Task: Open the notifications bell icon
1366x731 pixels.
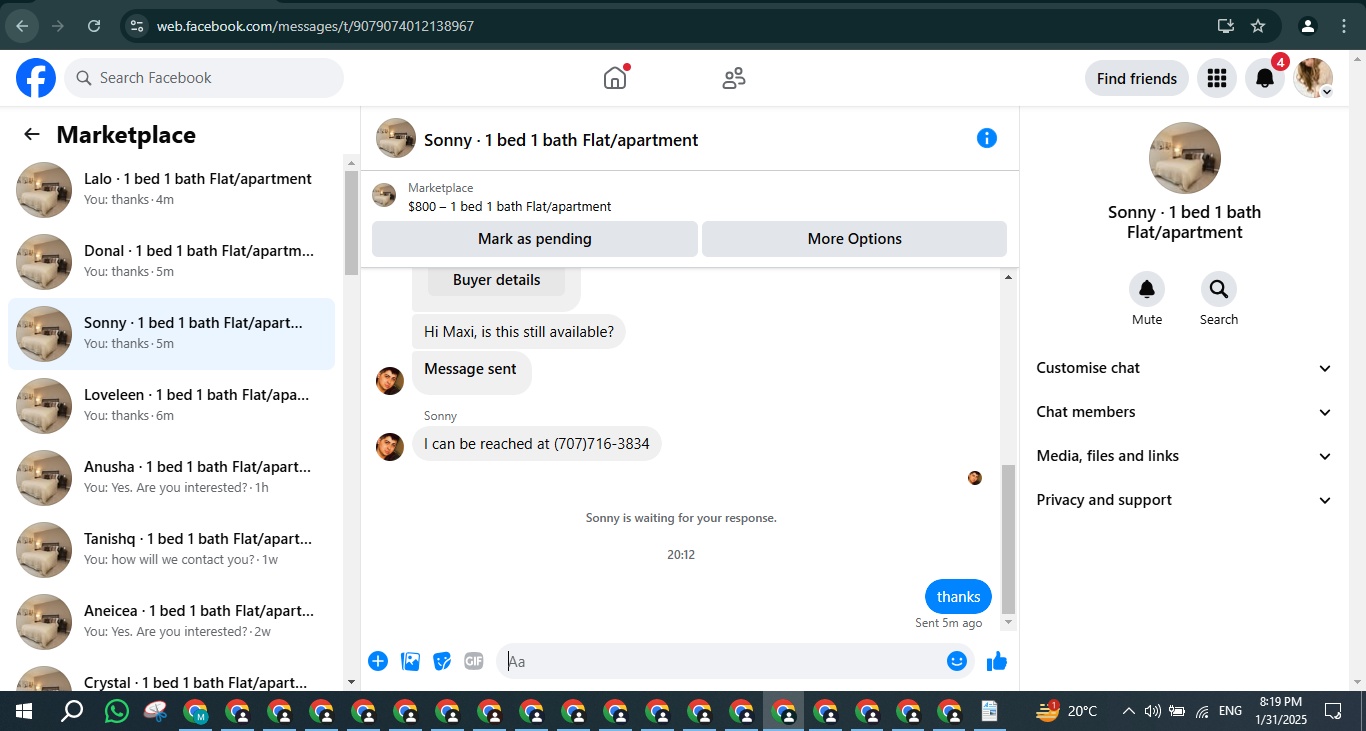Action: 1265,78
